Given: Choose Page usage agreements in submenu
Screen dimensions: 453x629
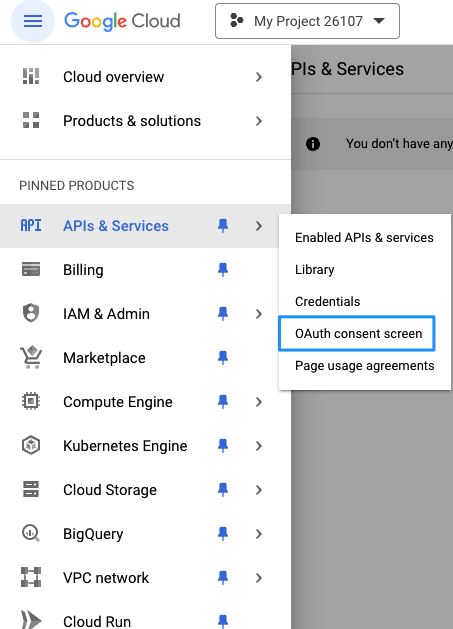Looking at the screenshot, I should pos(364,366).
